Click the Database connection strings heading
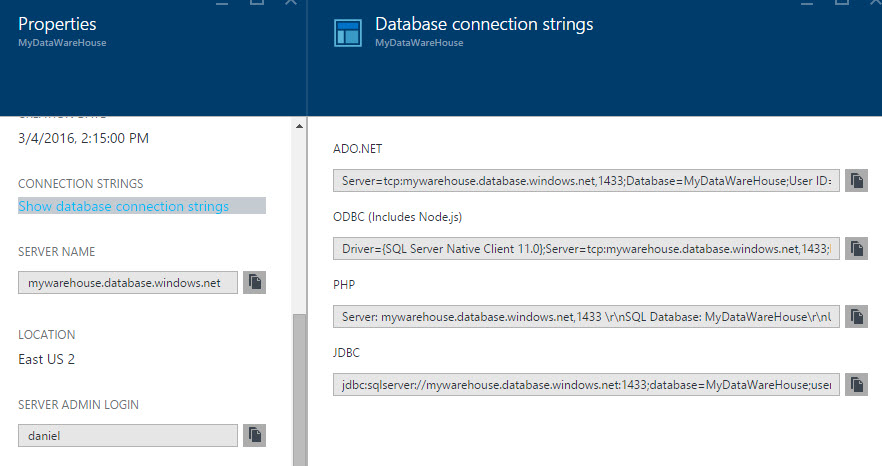Screen dimensions: 882x466 coord(483,23)
